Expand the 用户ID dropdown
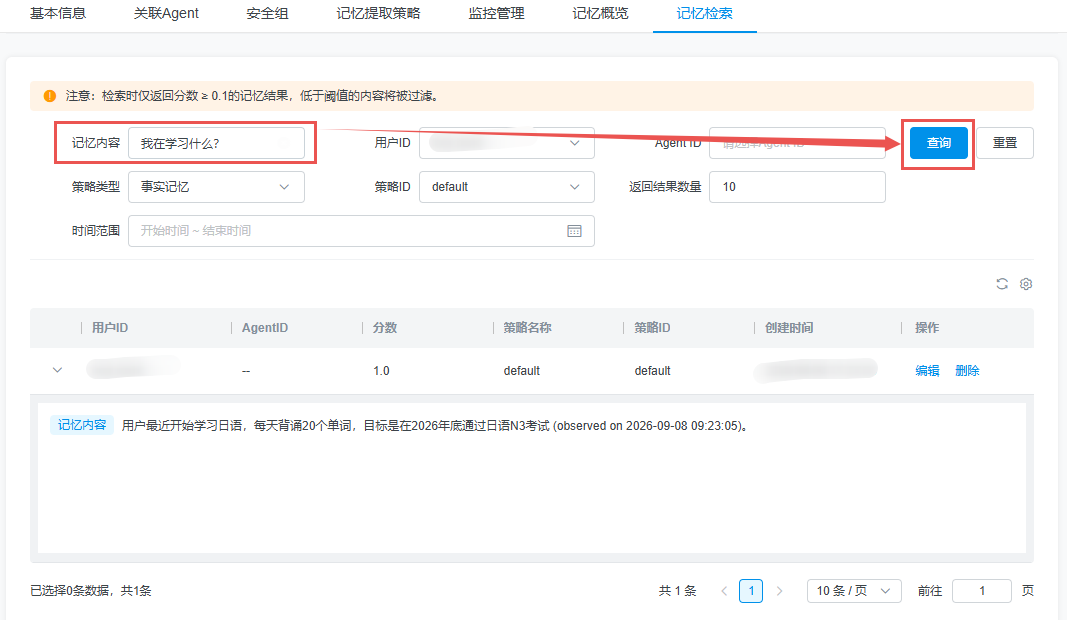 (507, 143)
